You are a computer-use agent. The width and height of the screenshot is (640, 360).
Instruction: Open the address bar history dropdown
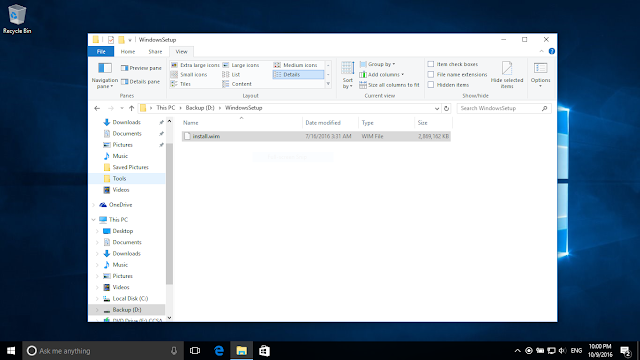tap(437, 108)
